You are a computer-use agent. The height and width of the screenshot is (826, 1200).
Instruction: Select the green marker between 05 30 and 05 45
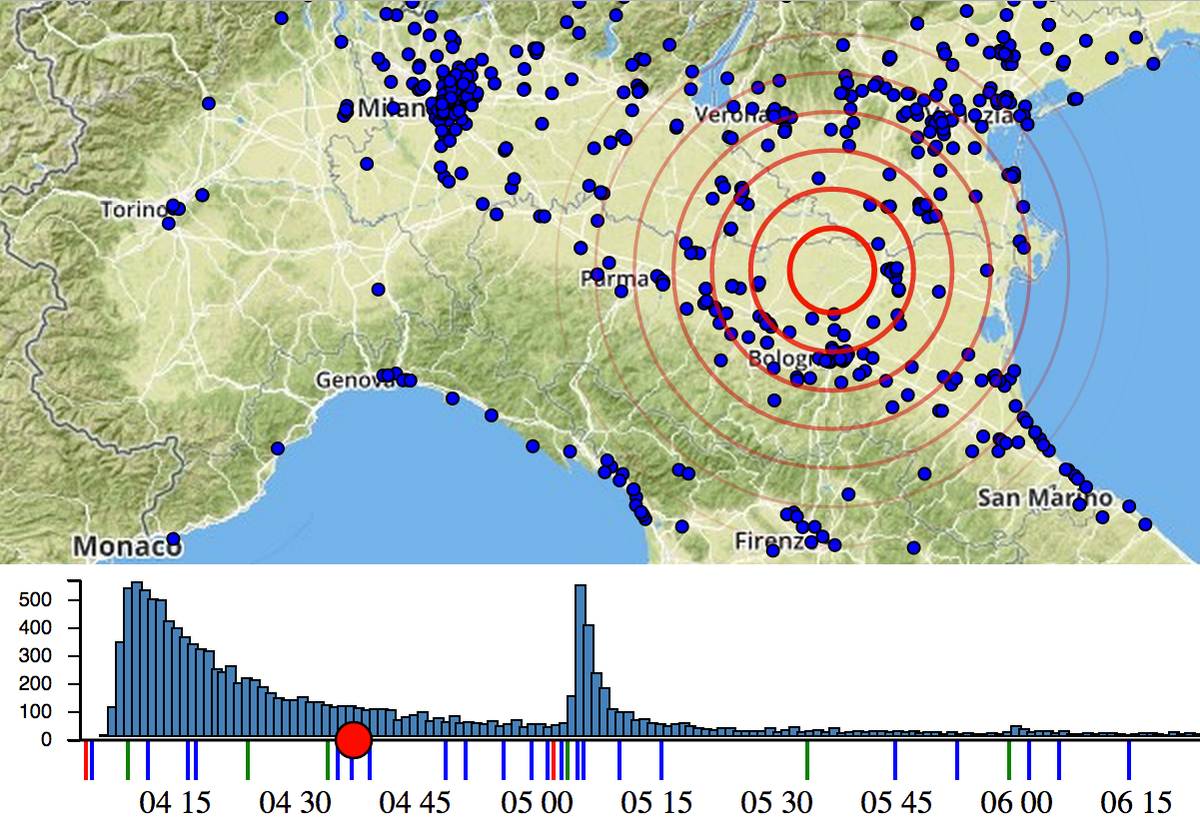pos(807,759)
